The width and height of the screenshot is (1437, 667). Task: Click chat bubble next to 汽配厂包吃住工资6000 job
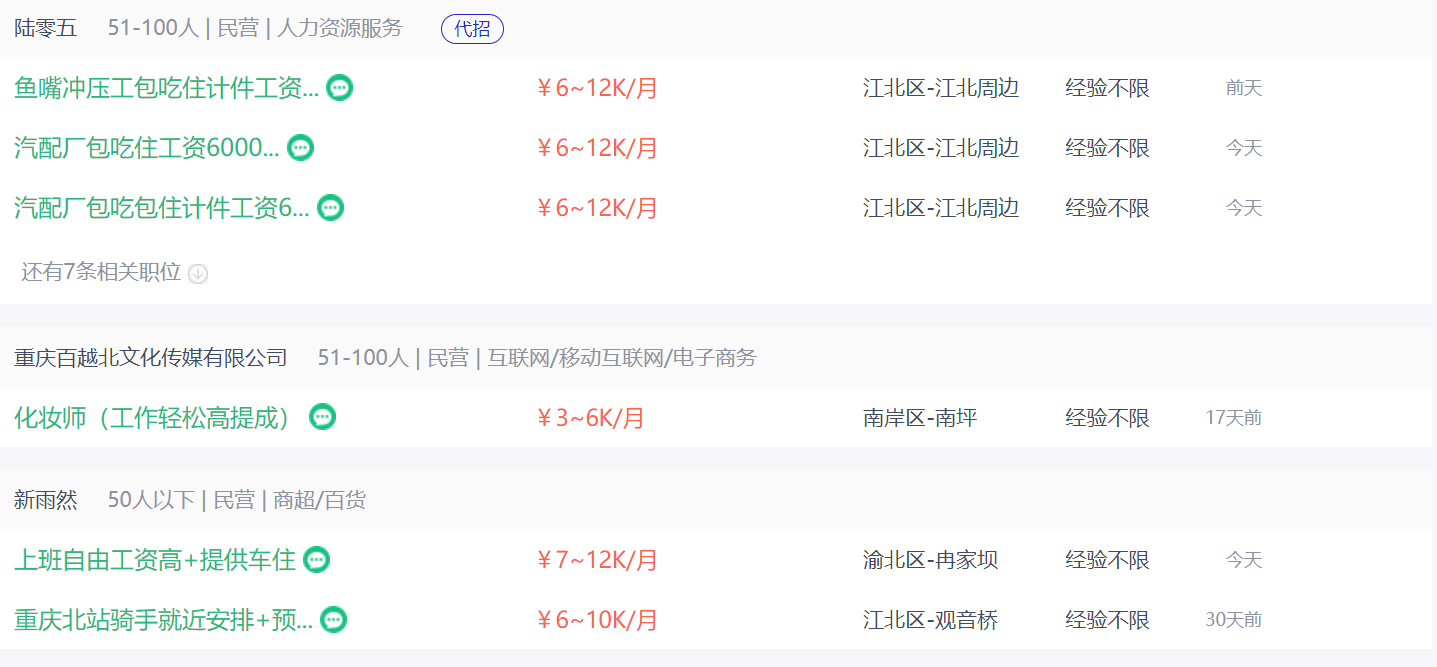[x=300, y=148]
